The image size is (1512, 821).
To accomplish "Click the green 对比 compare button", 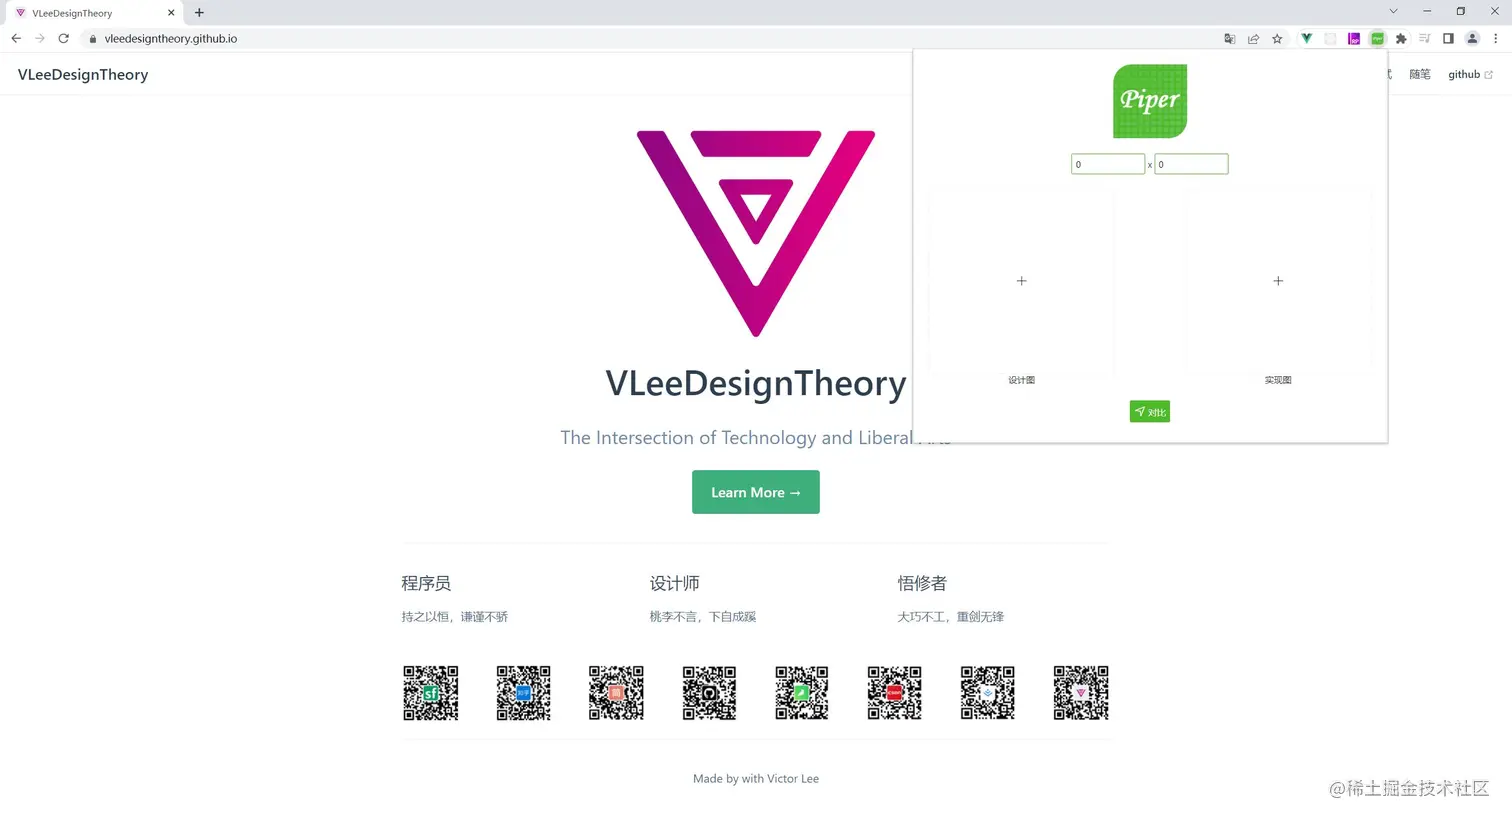I will (1149, 412).
